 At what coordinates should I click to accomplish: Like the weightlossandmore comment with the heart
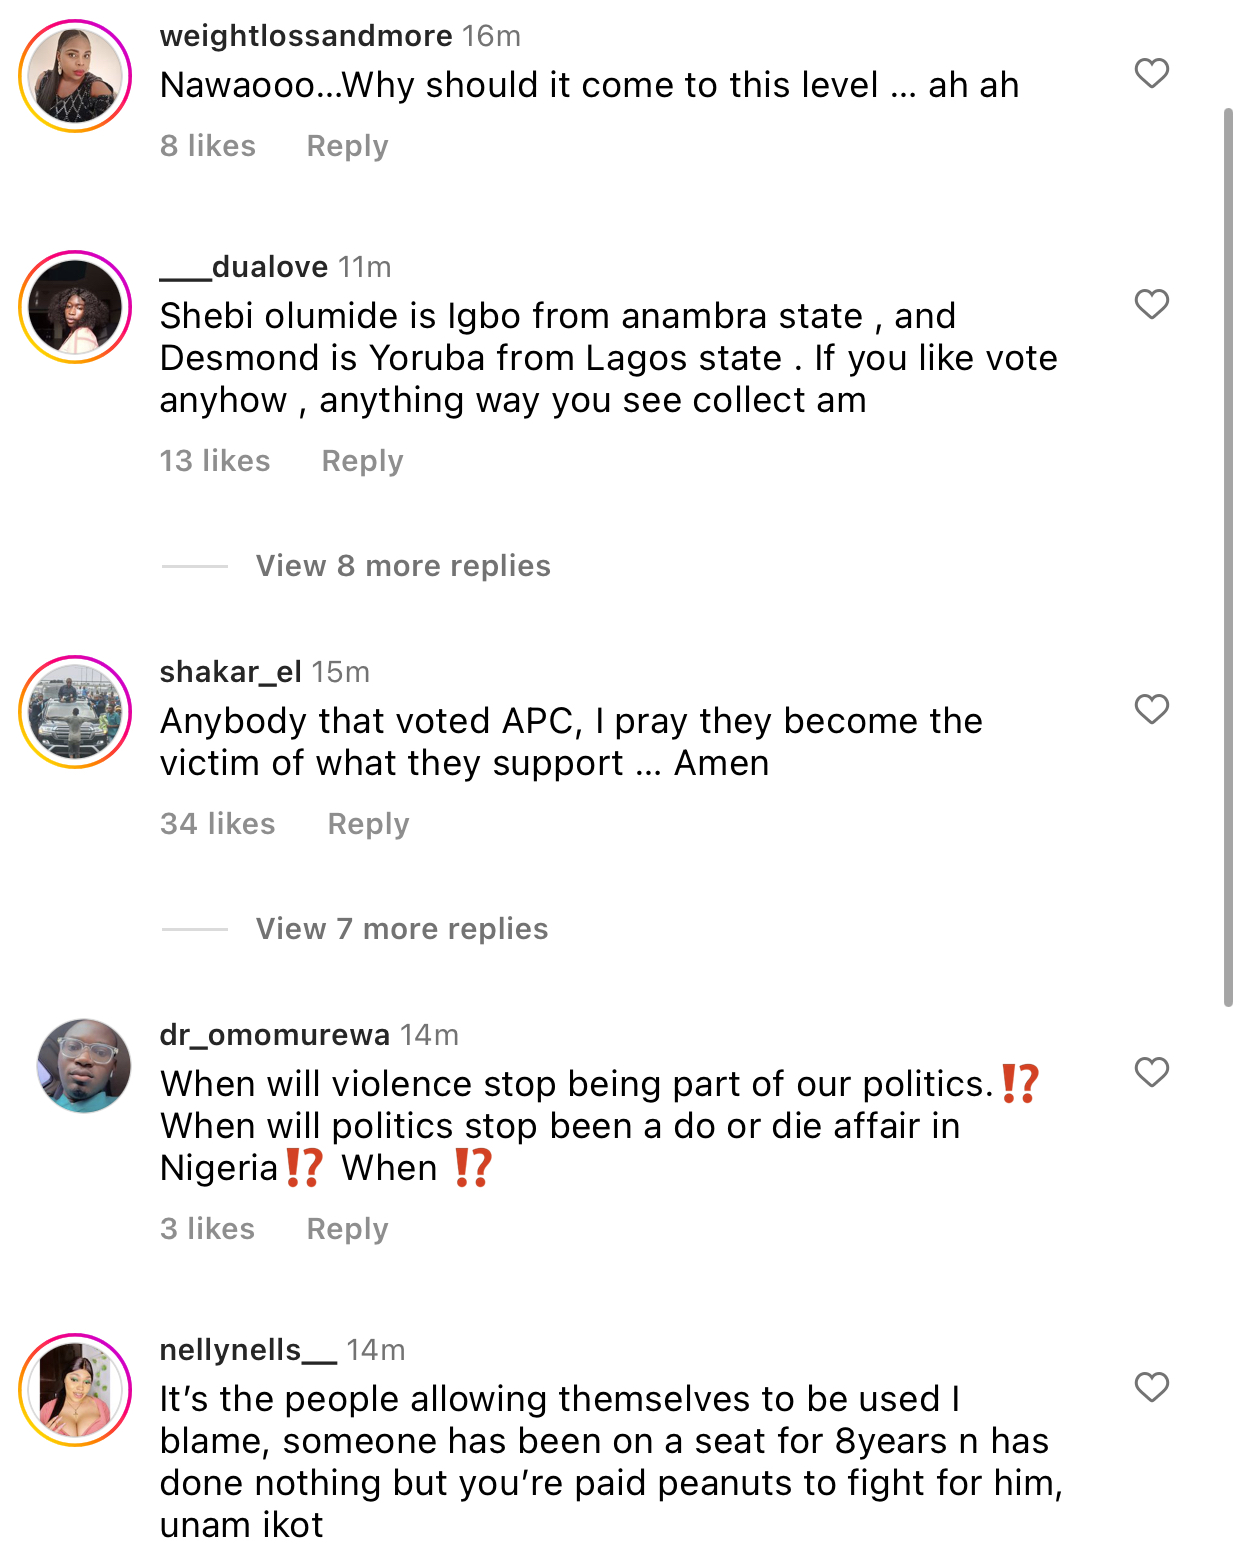click(x=1152, y=73)
